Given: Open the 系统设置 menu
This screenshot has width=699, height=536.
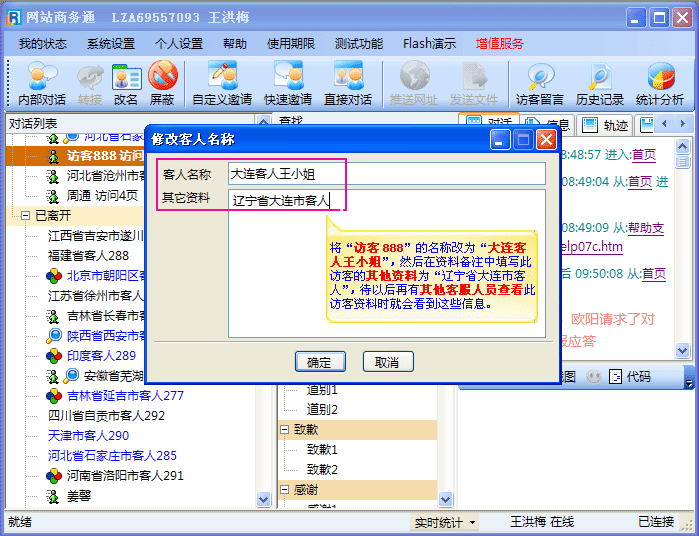Looking at the screenshot, I should 111,44.
